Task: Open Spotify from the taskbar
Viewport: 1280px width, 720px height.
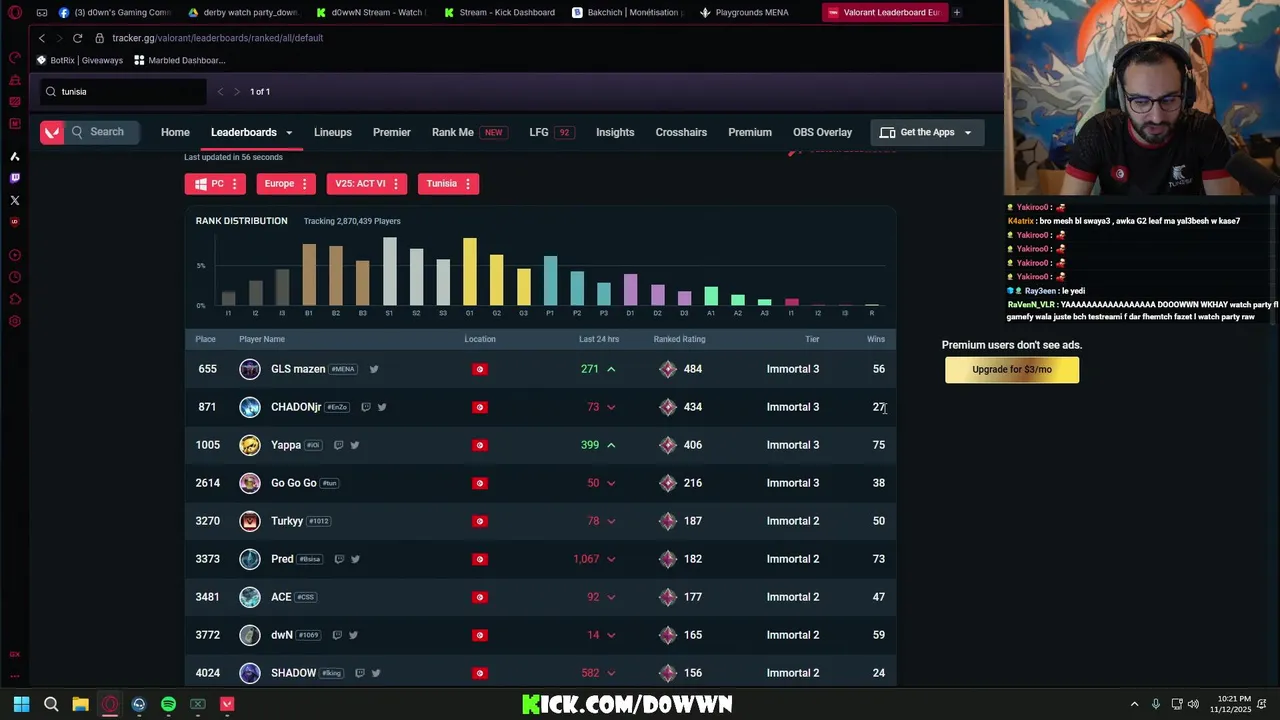Action: coord(168,704)
